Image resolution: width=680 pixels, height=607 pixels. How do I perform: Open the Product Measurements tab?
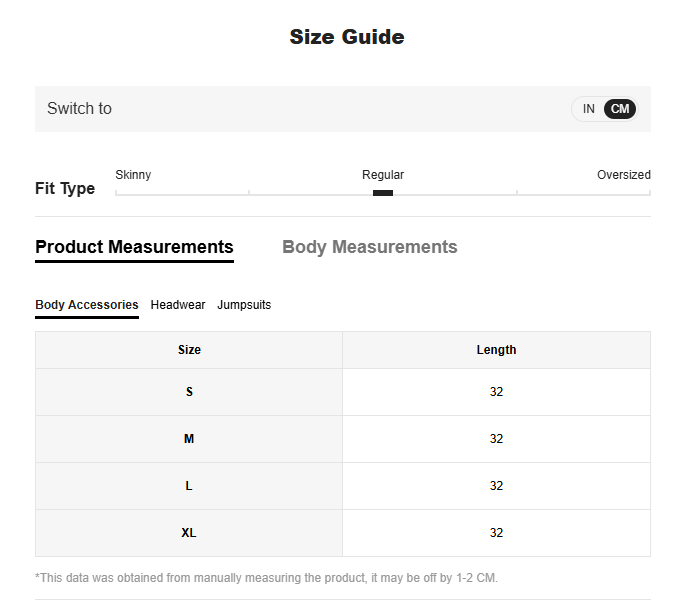pyautogui.click(x=134, y=247)
